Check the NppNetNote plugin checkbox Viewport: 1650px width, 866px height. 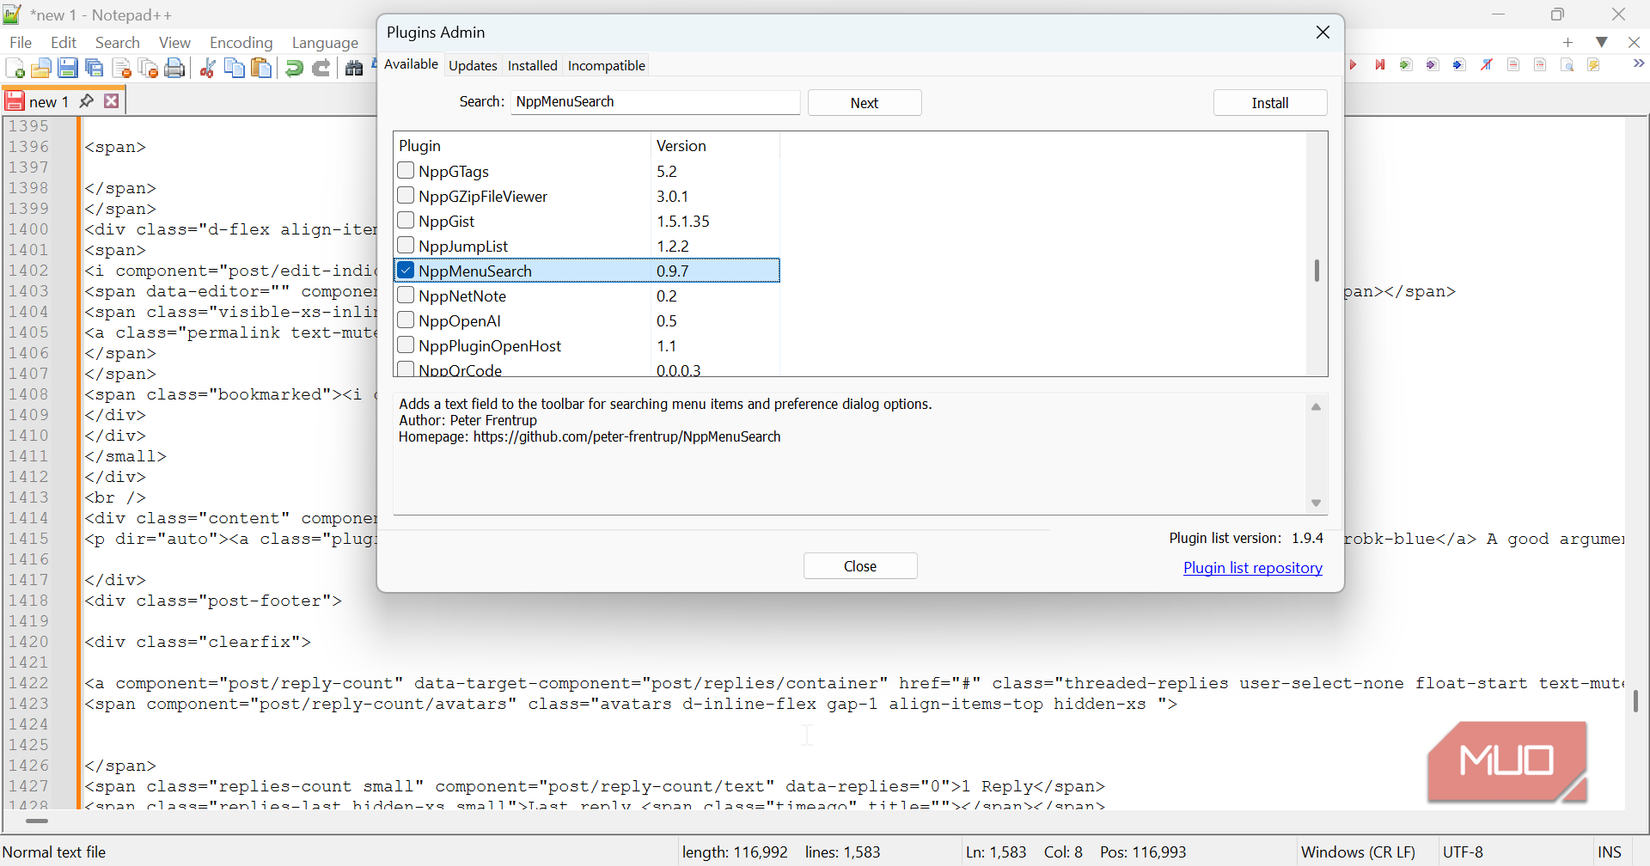[x=406, y=296]
